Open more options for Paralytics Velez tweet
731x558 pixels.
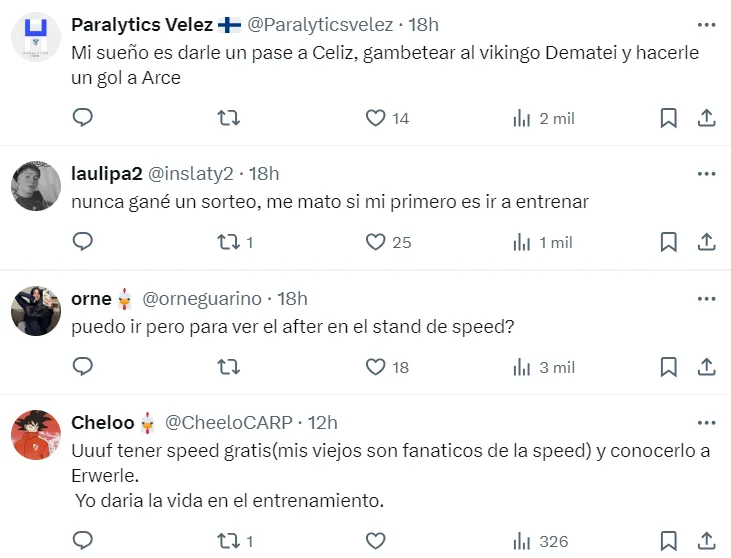[x=706, y=23]
